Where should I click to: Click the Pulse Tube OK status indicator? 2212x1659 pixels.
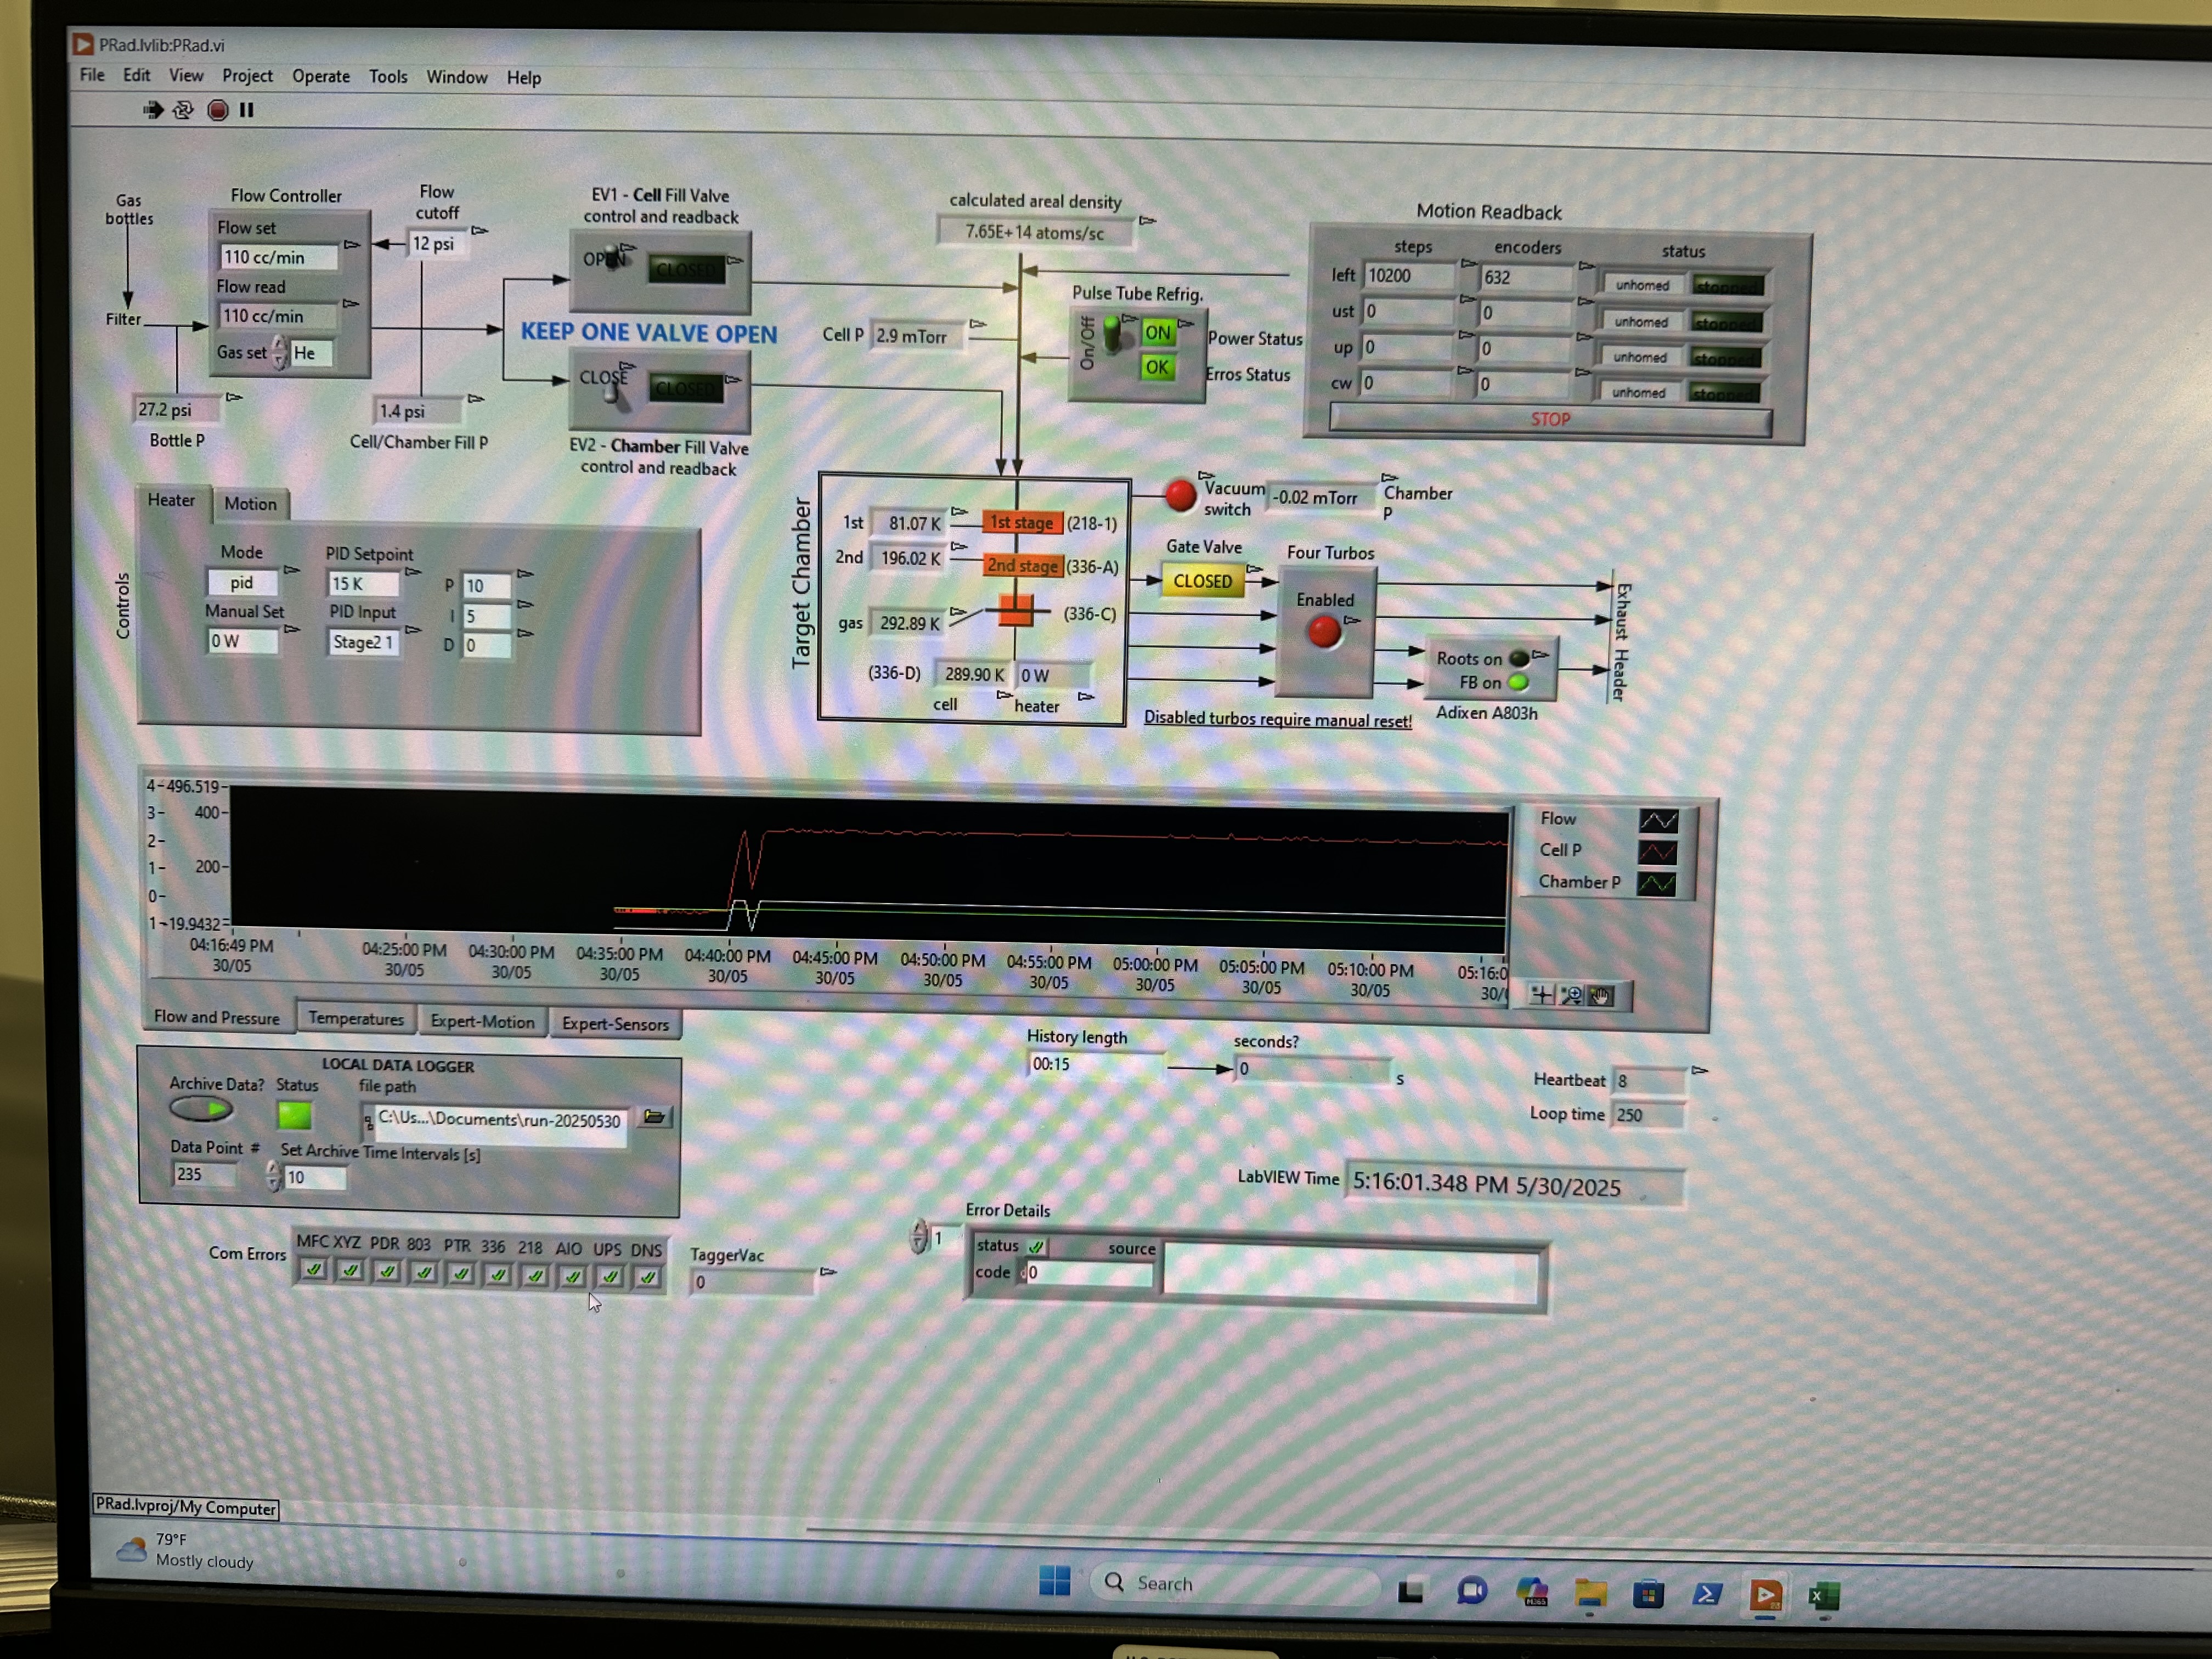pos(1156,367)
